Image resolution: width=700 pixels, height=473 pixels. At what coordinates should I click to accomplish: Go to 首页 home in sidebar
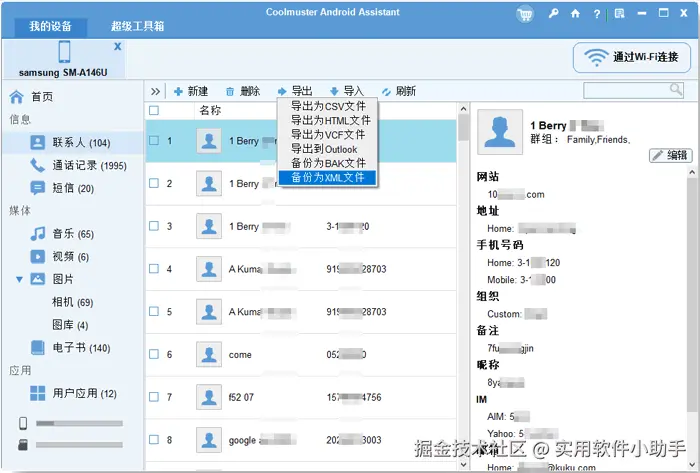pyautogui.click(x=31, y=97)
